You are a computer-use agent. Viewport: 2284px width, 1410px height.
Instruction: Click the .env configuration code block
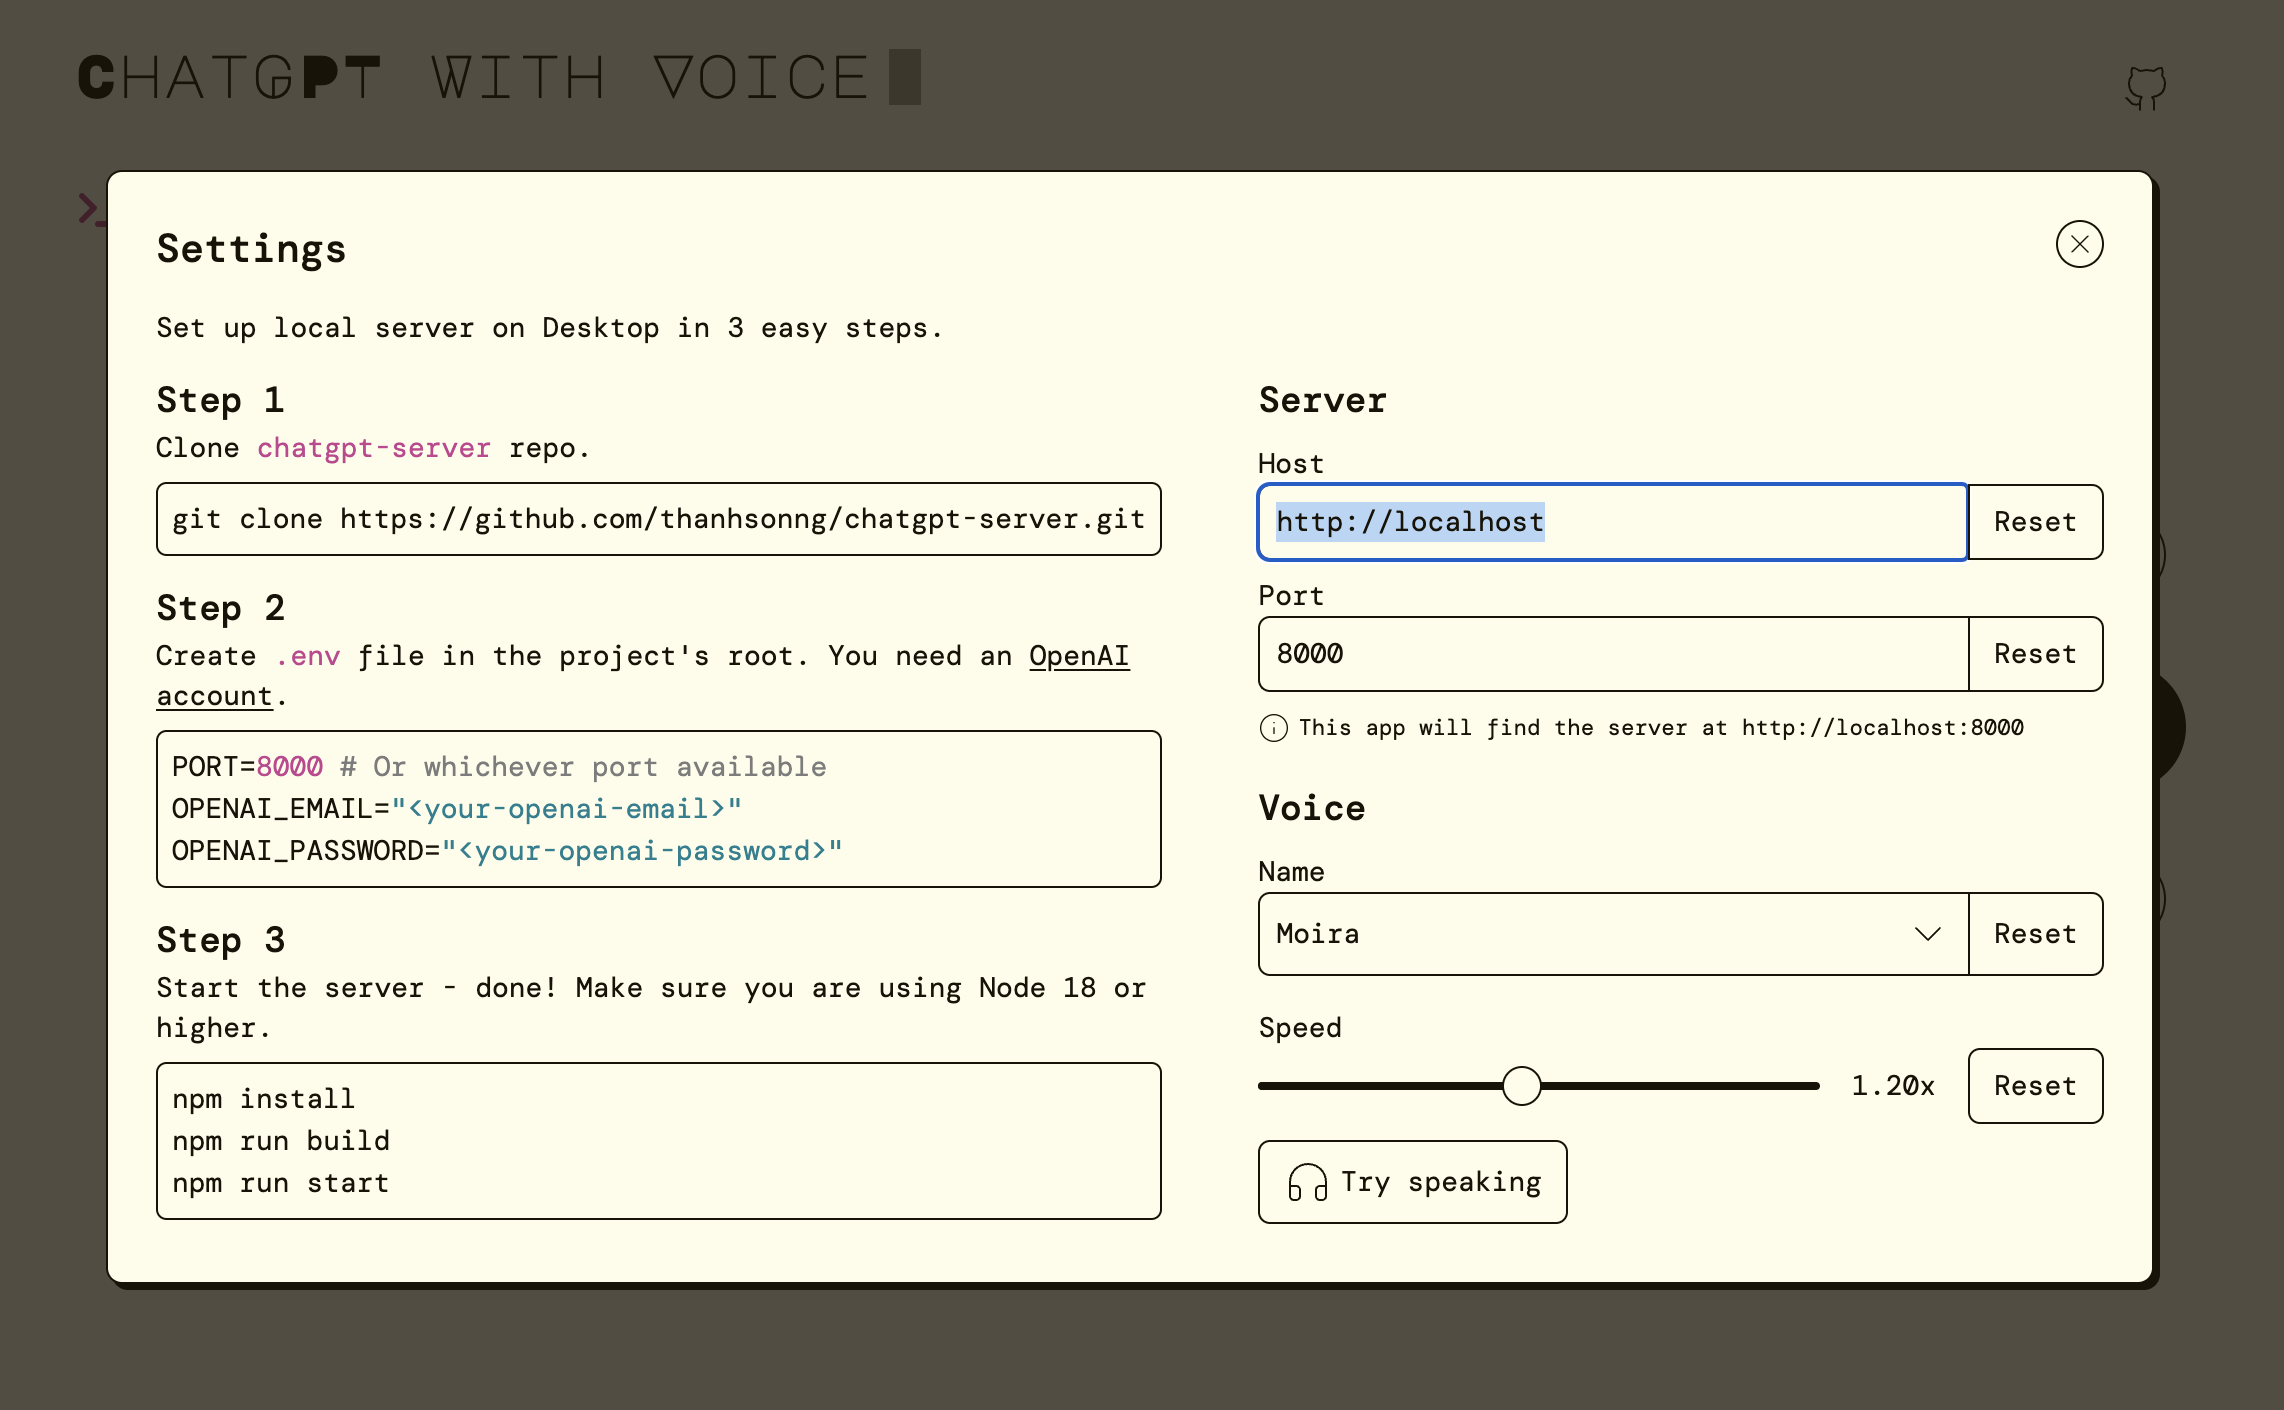(658, 809)
